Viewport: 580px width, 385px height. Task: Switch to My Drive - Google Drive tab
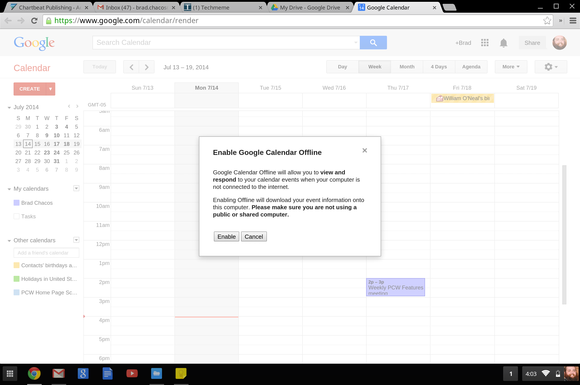coord(309,7)
